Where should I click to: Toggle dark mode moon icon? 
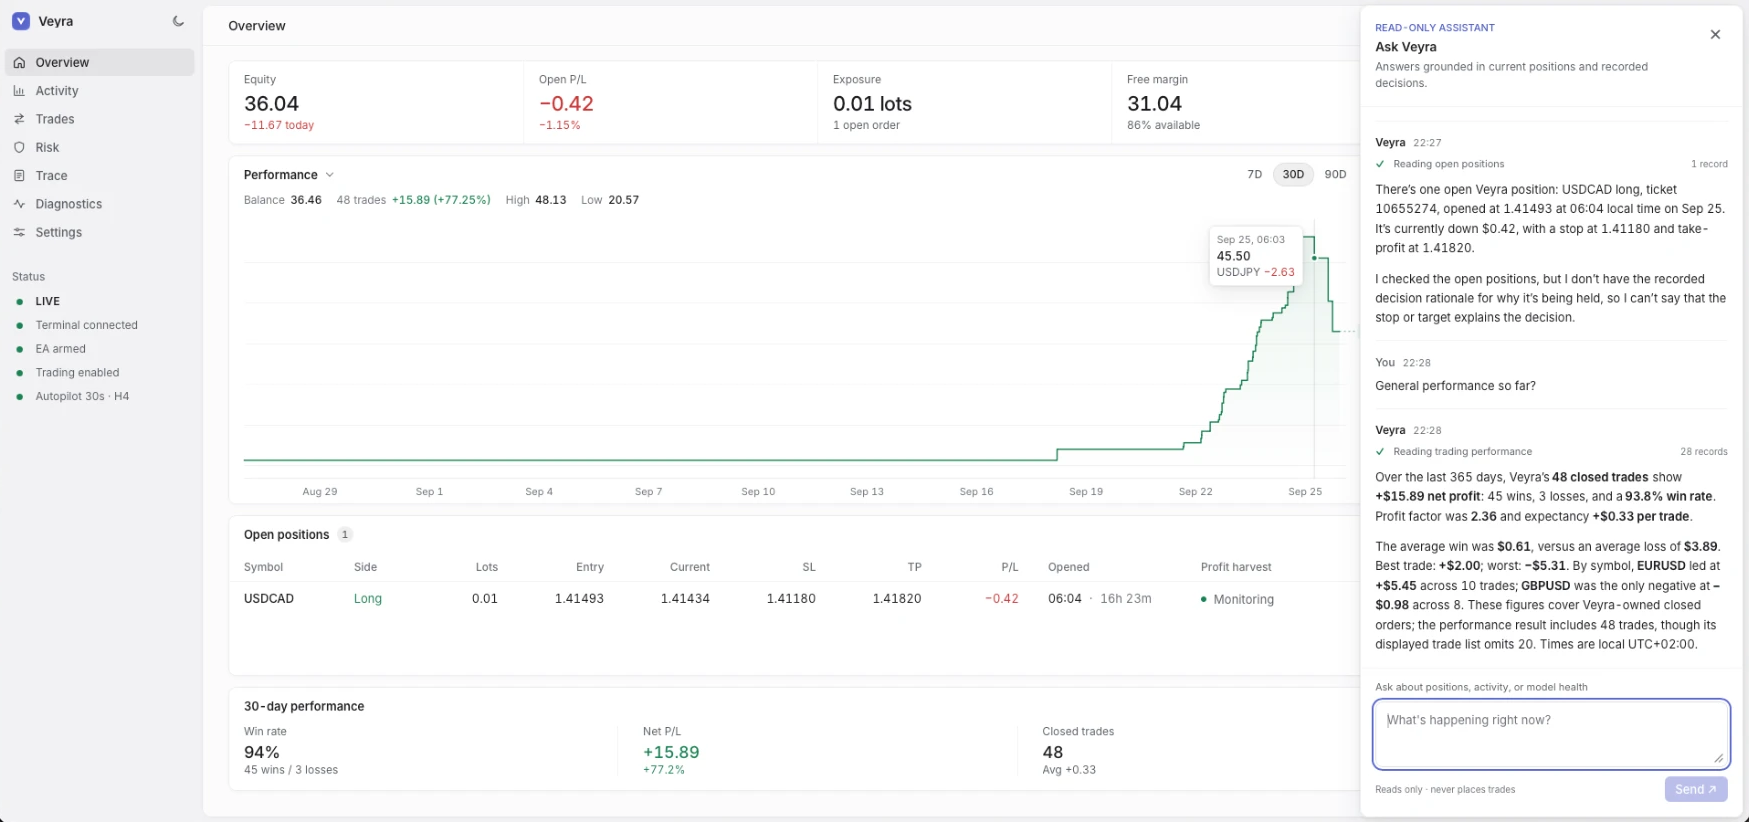[x=178, y=21]
